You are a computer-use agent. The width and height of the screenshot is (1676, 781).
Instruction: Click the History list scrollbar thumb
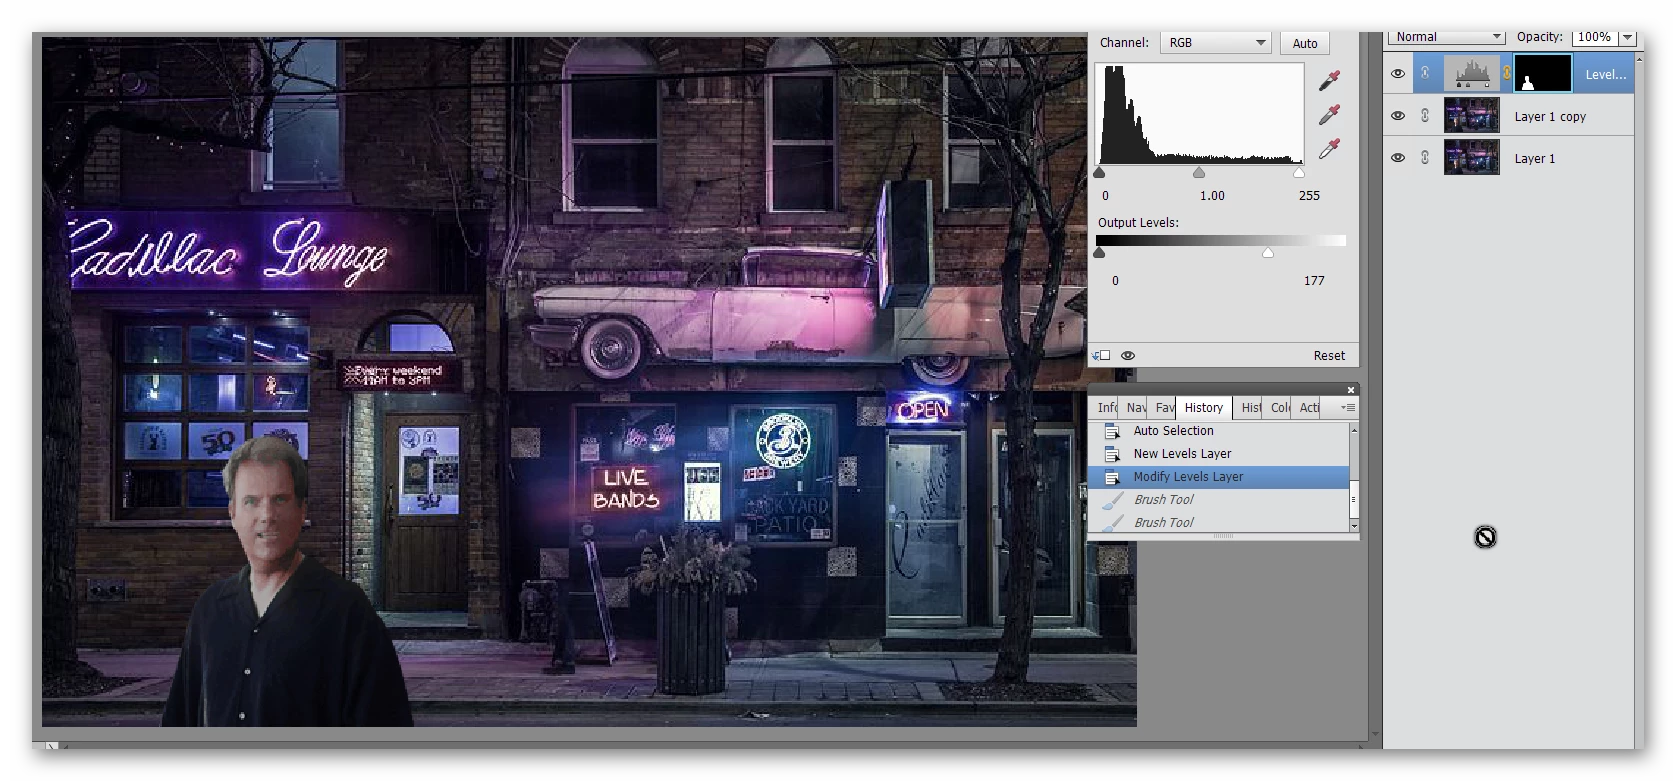1354,497
